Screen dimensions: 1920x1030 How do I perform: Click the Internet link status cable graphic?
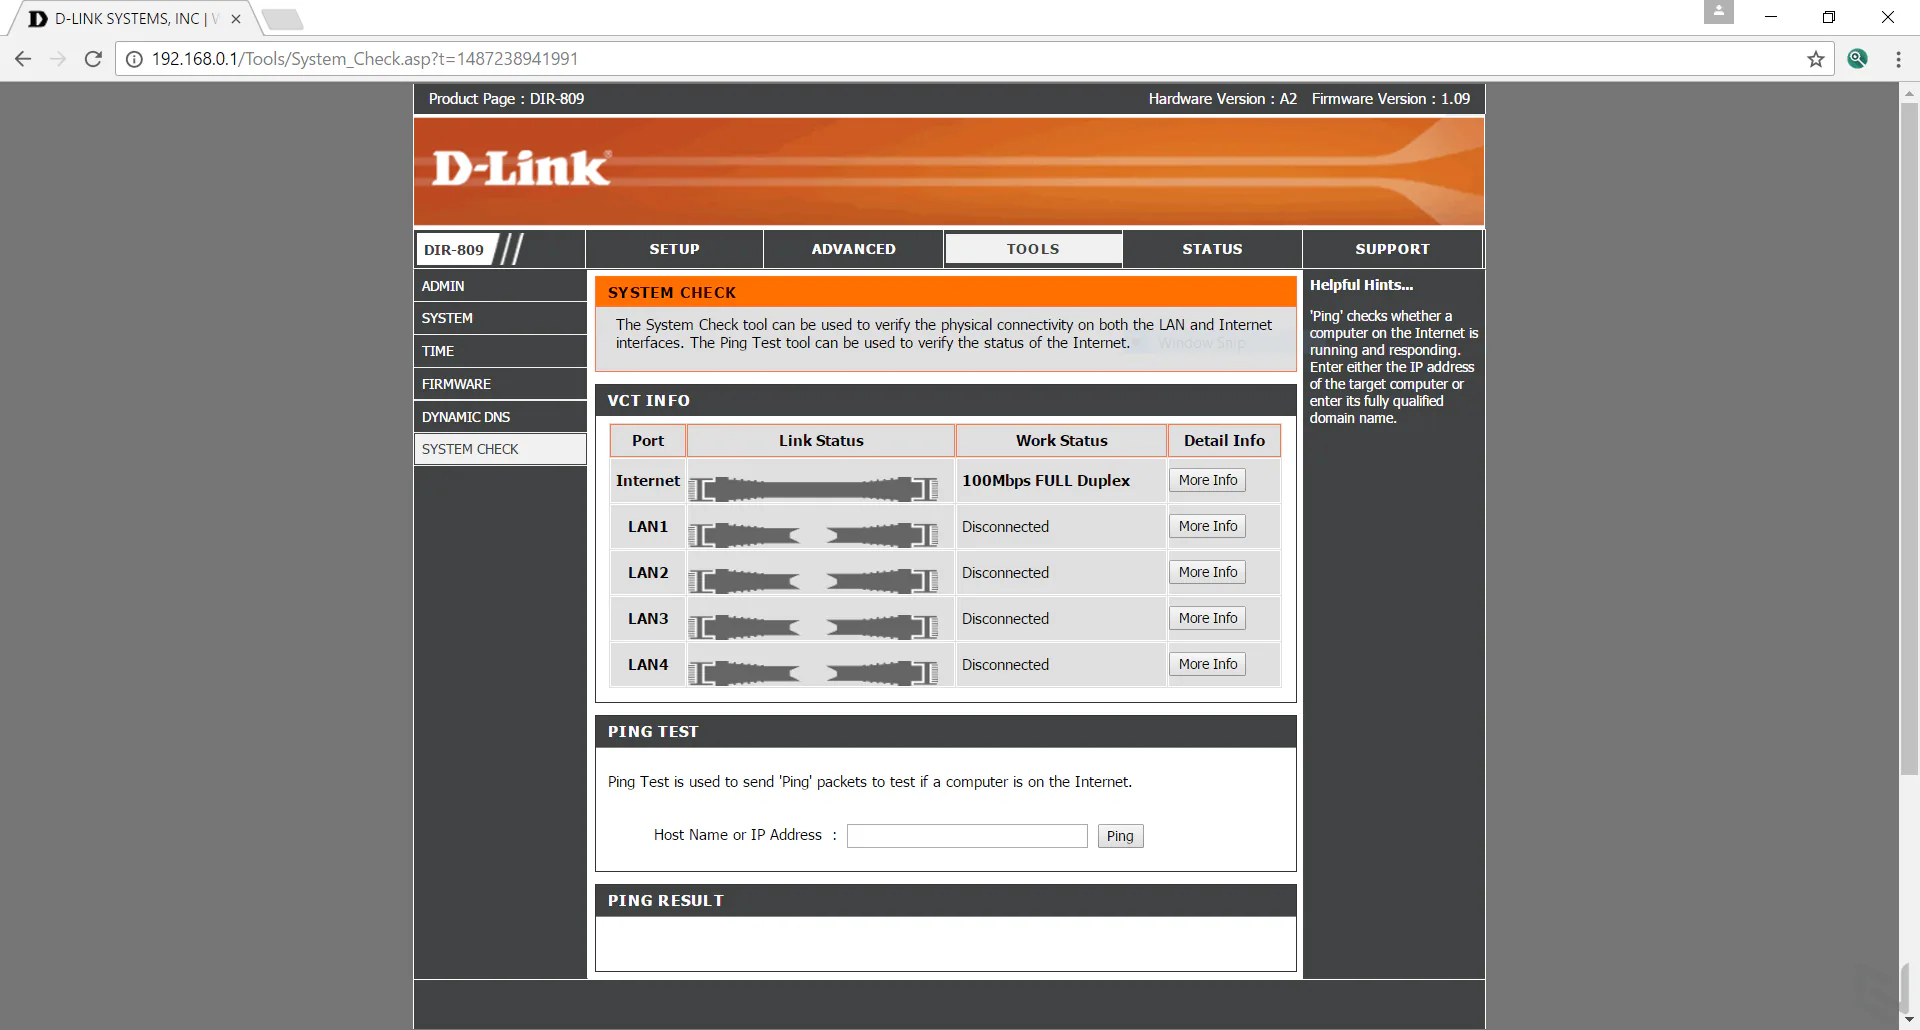point(813,489)
